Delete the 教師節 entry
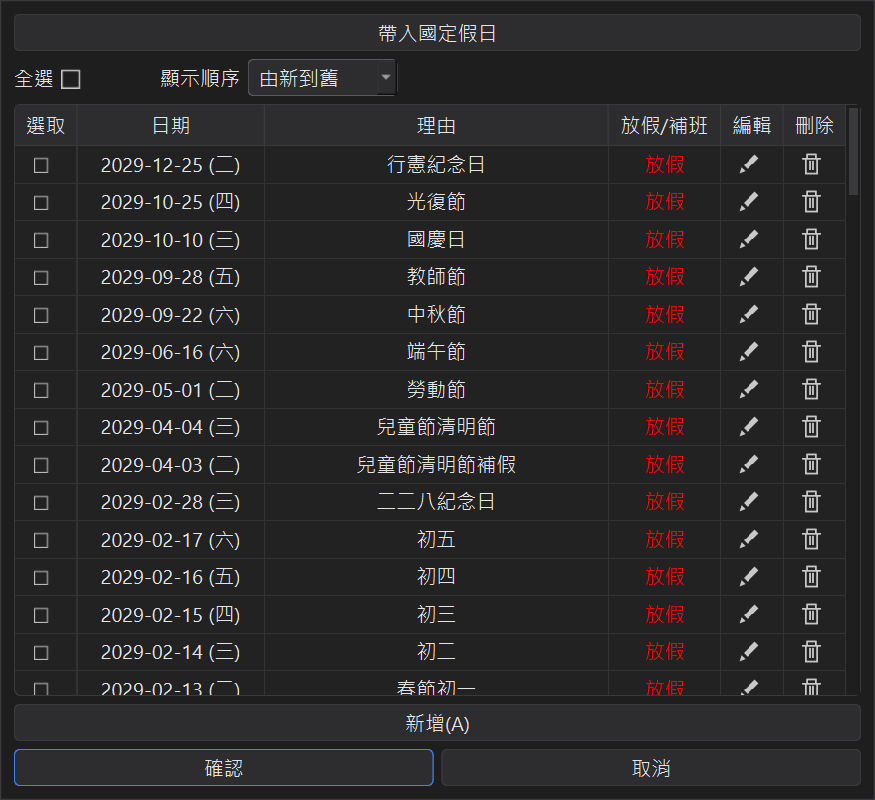 tap(811, 277)
